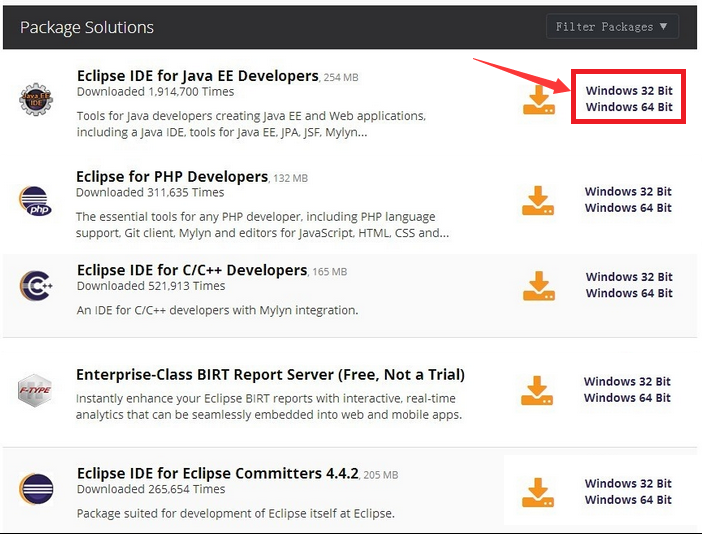Click the PHP Developers package icon
This screenshot has height=534, width=702.
pyautogui.click(x=35, y=201)
